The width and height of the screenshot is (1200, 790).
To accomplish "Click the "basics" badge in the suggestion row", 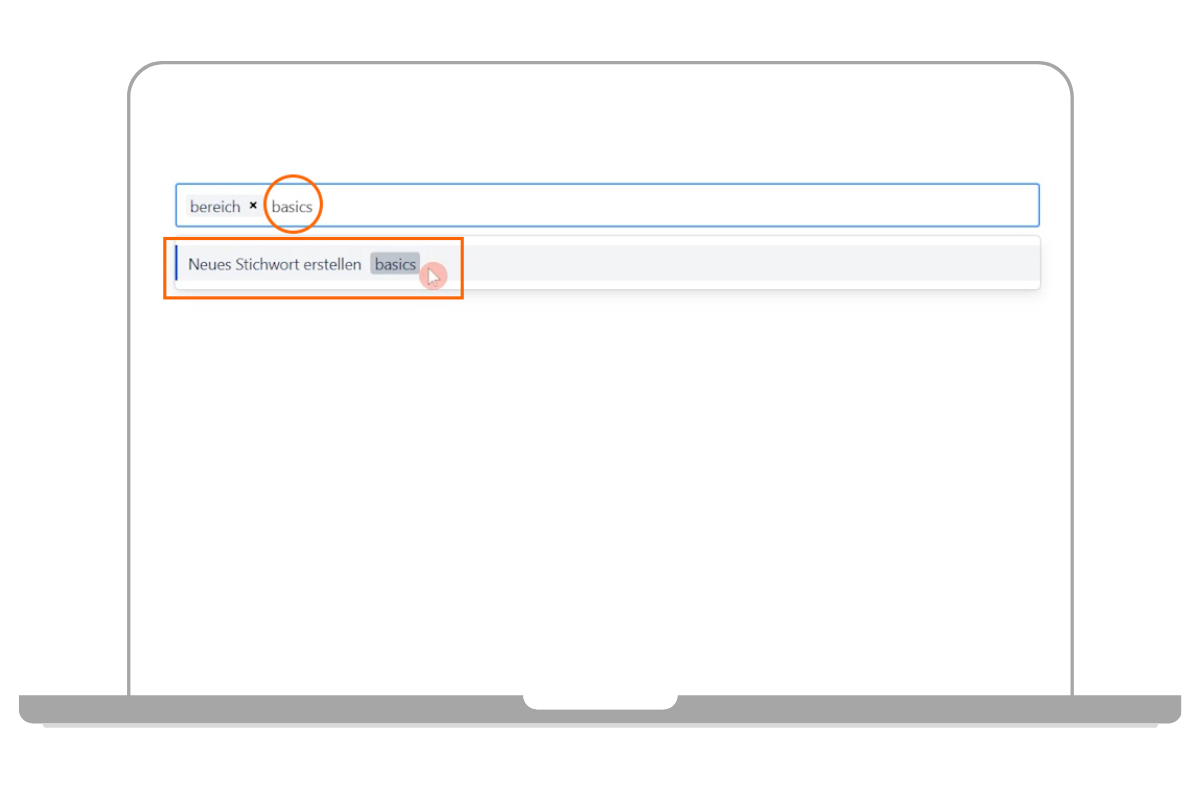I will 395,264.
